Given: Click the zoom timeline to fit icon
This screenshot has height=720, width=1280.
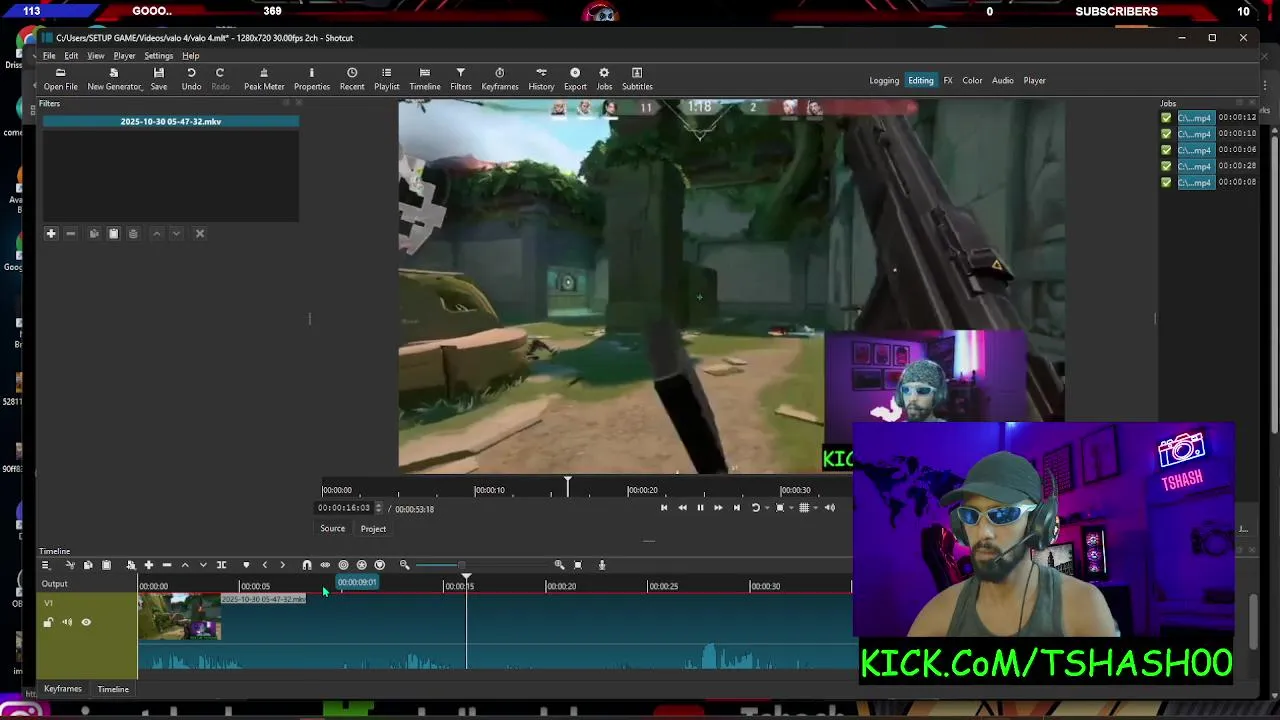Looking at the screenshot, I should tap(578, 565).
